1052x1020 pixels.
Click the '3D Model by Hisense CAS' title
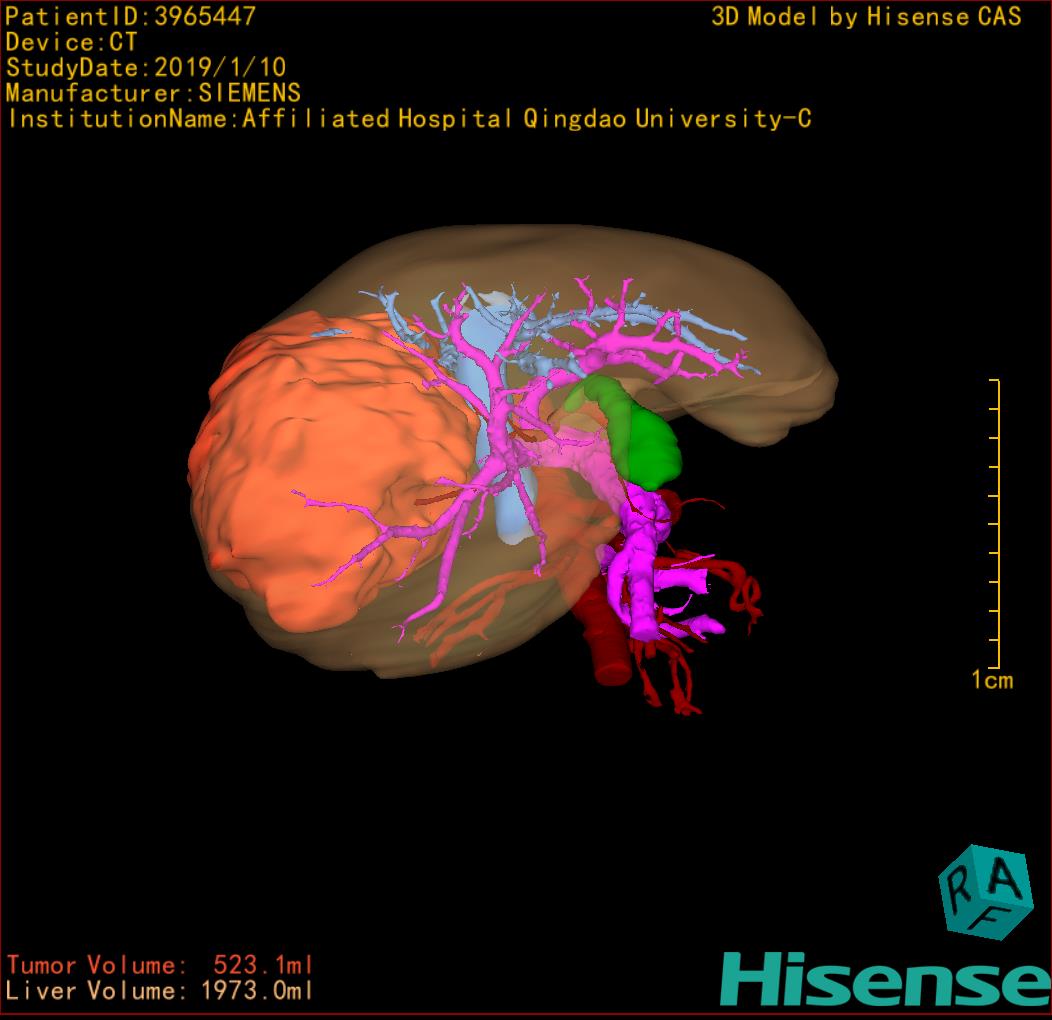(866, 17)
